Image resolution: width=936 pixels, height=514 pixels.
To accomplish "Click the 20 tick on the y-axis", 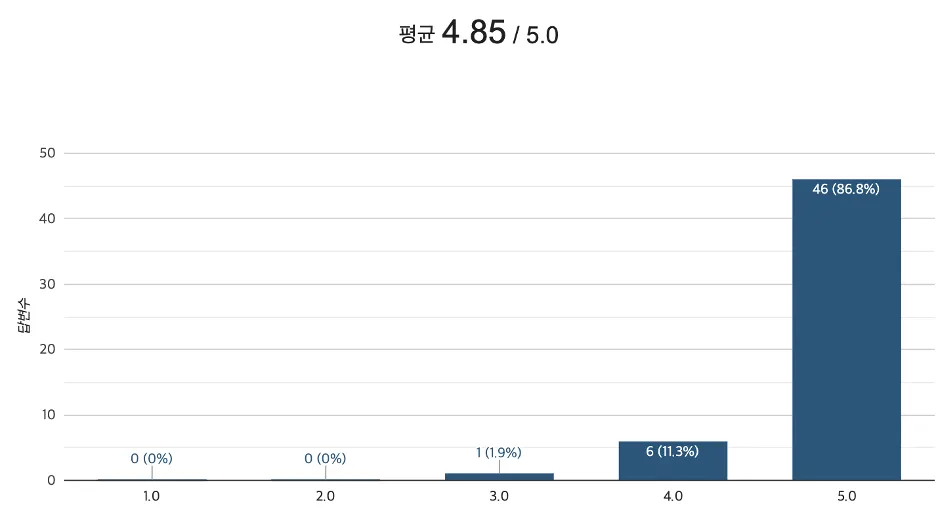I will pyautogui.click(x=47, y=350).
